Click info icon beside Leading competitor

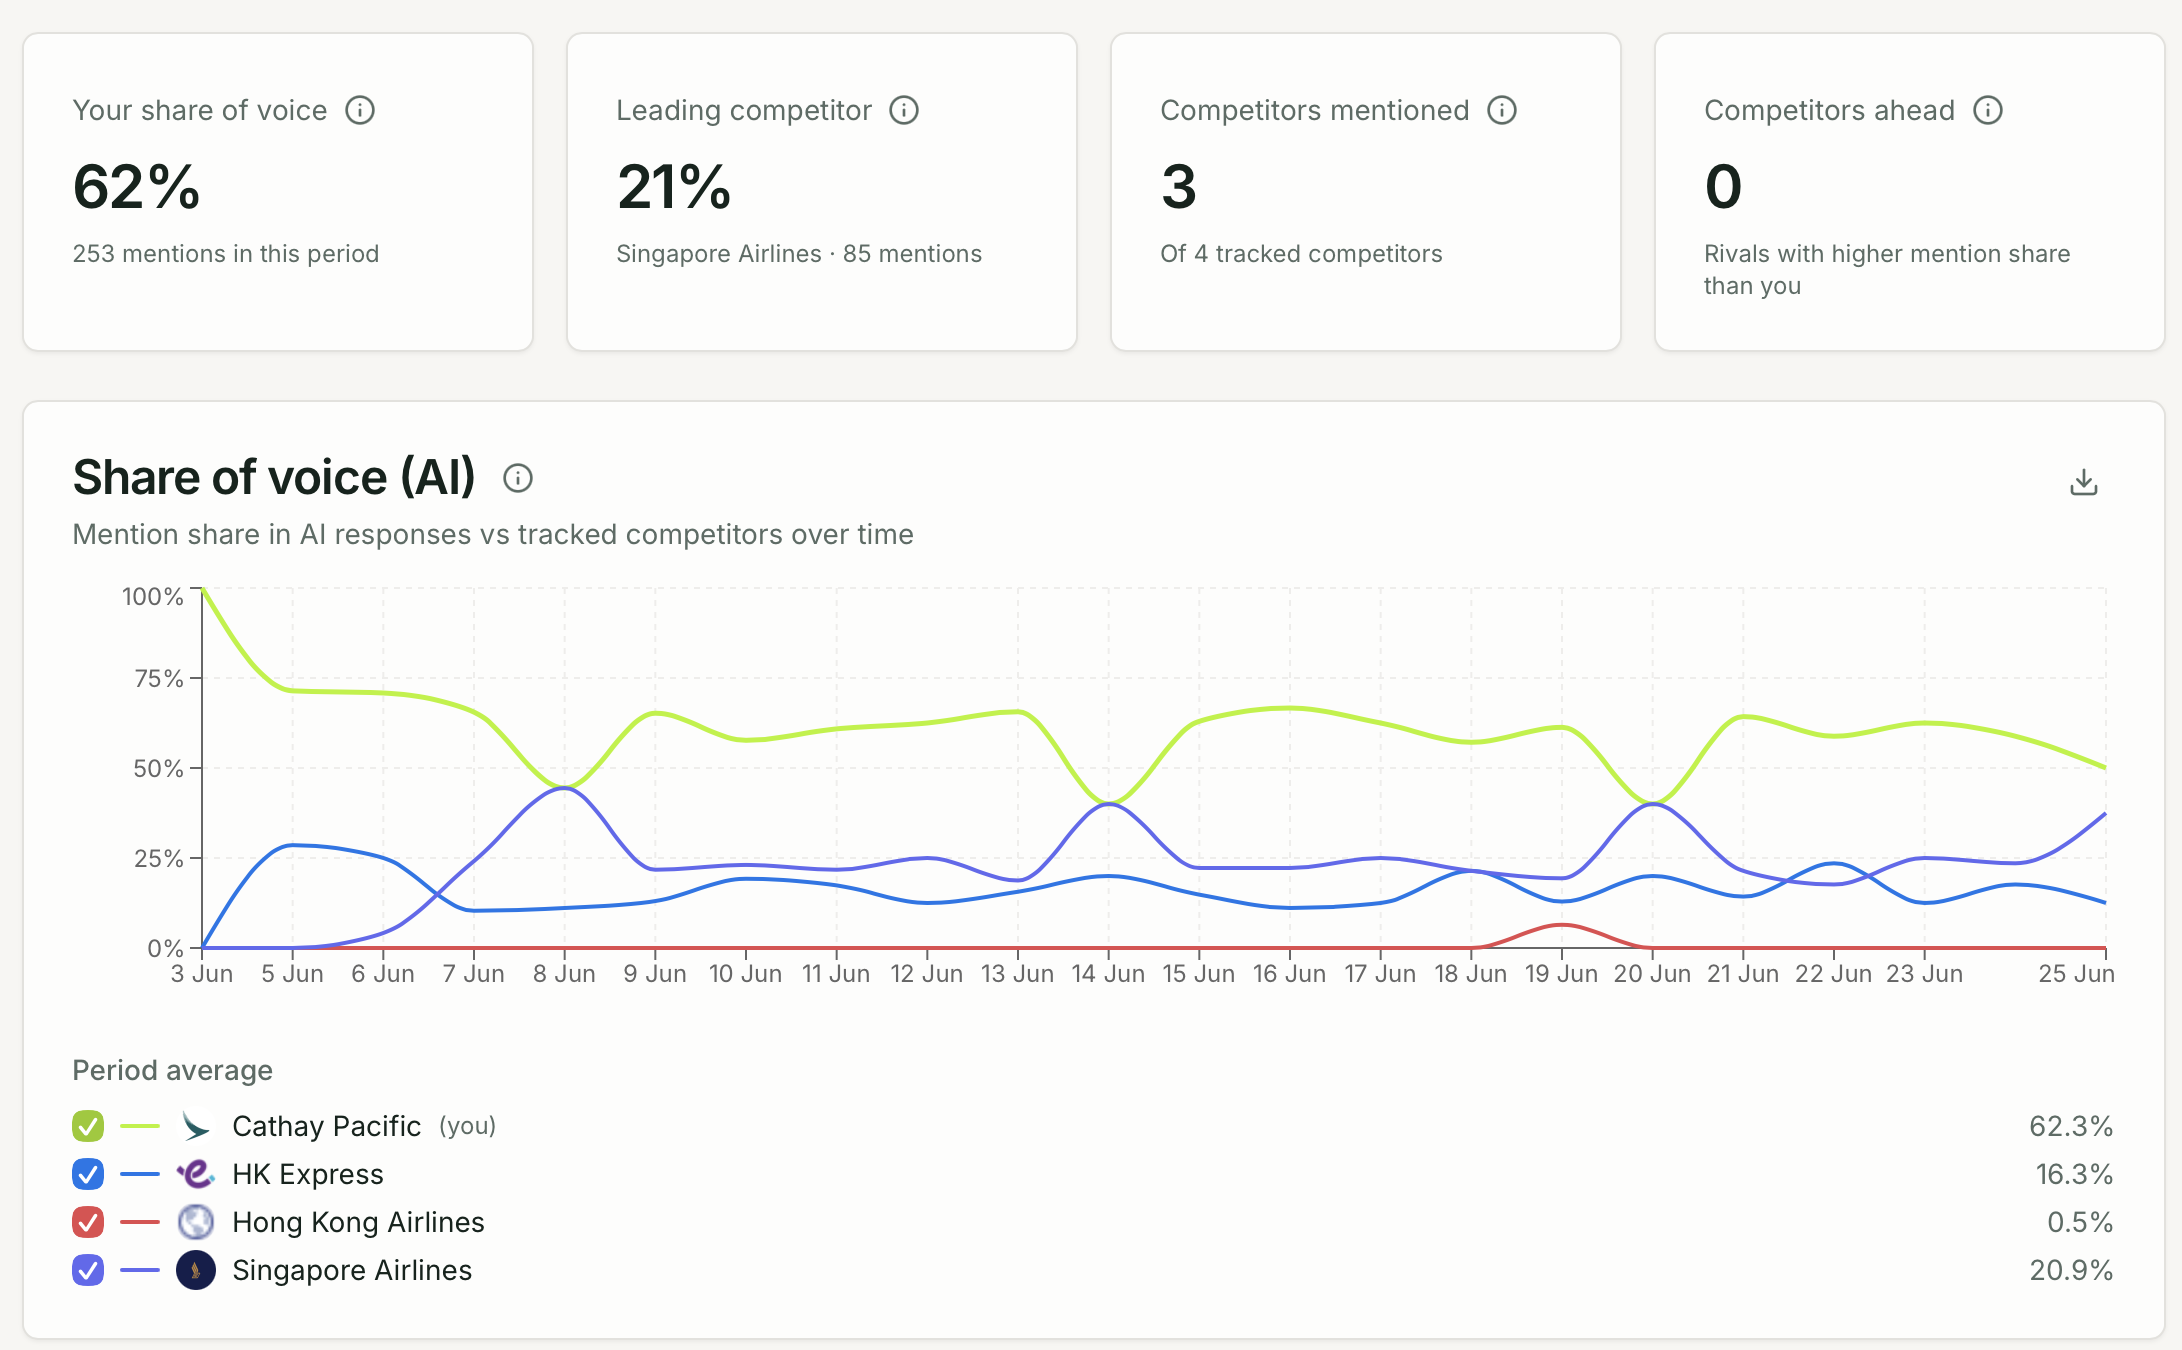pos(904,110)
